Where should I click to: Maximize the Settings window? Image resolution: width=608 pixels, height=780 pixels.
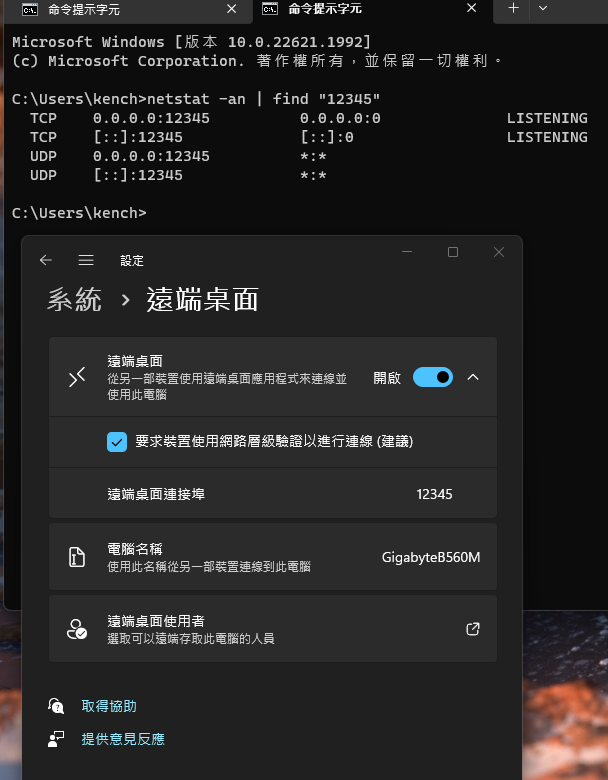coord(453,252)
